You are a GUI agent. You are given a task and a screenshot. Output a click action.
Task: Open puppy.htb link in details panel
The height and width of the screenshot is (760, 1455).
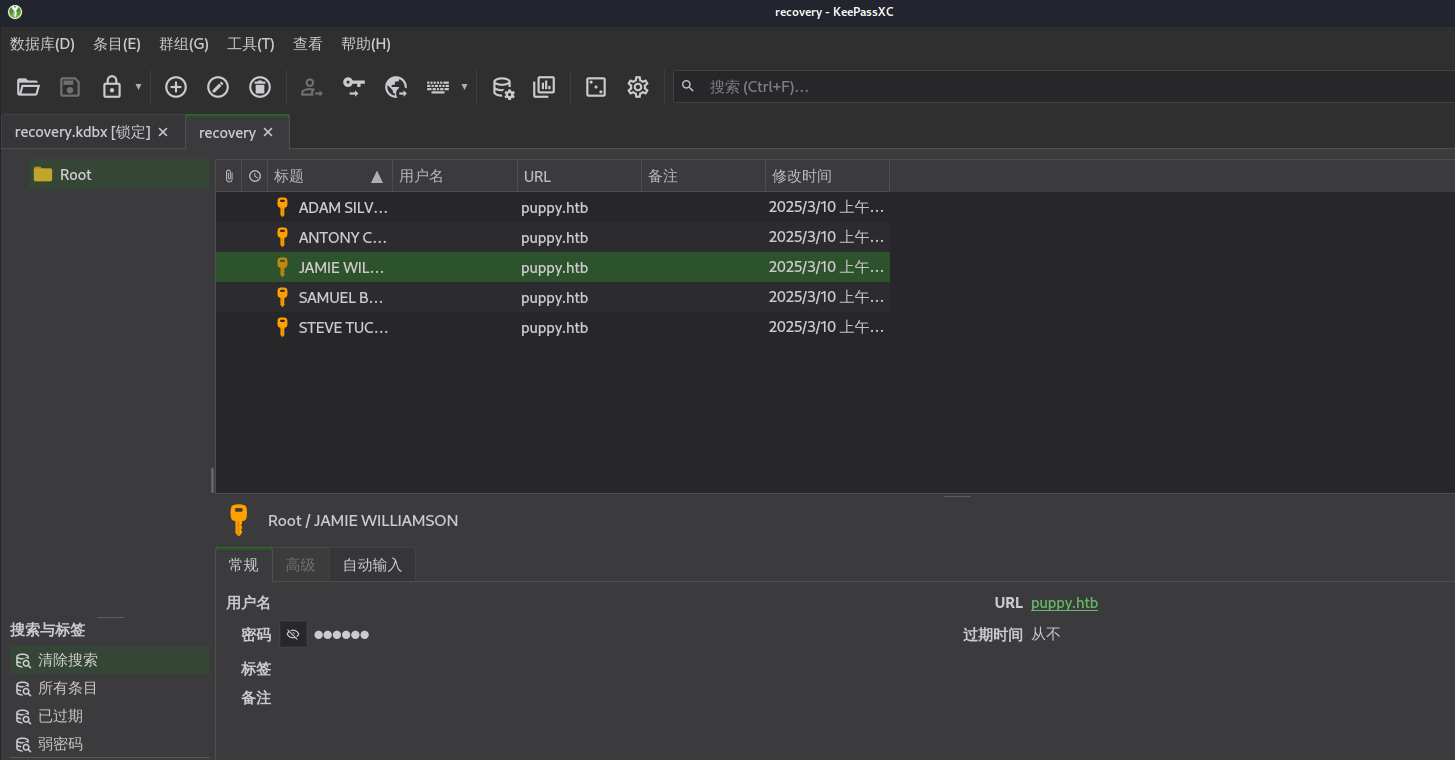coord(1064,603)
